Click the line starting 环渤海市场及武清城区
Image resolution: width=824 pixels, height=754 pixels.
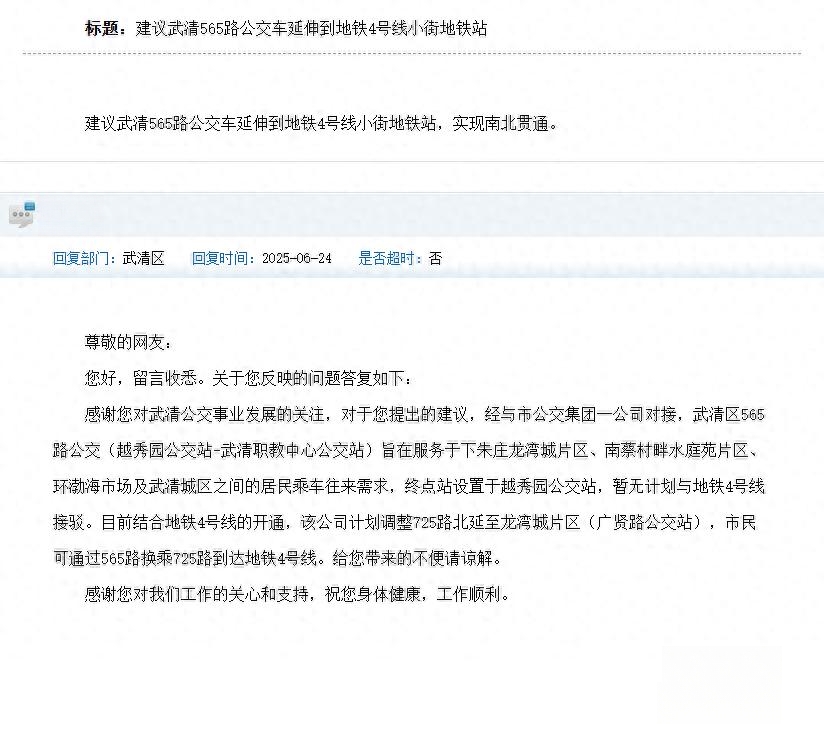(x=408, y=486)
